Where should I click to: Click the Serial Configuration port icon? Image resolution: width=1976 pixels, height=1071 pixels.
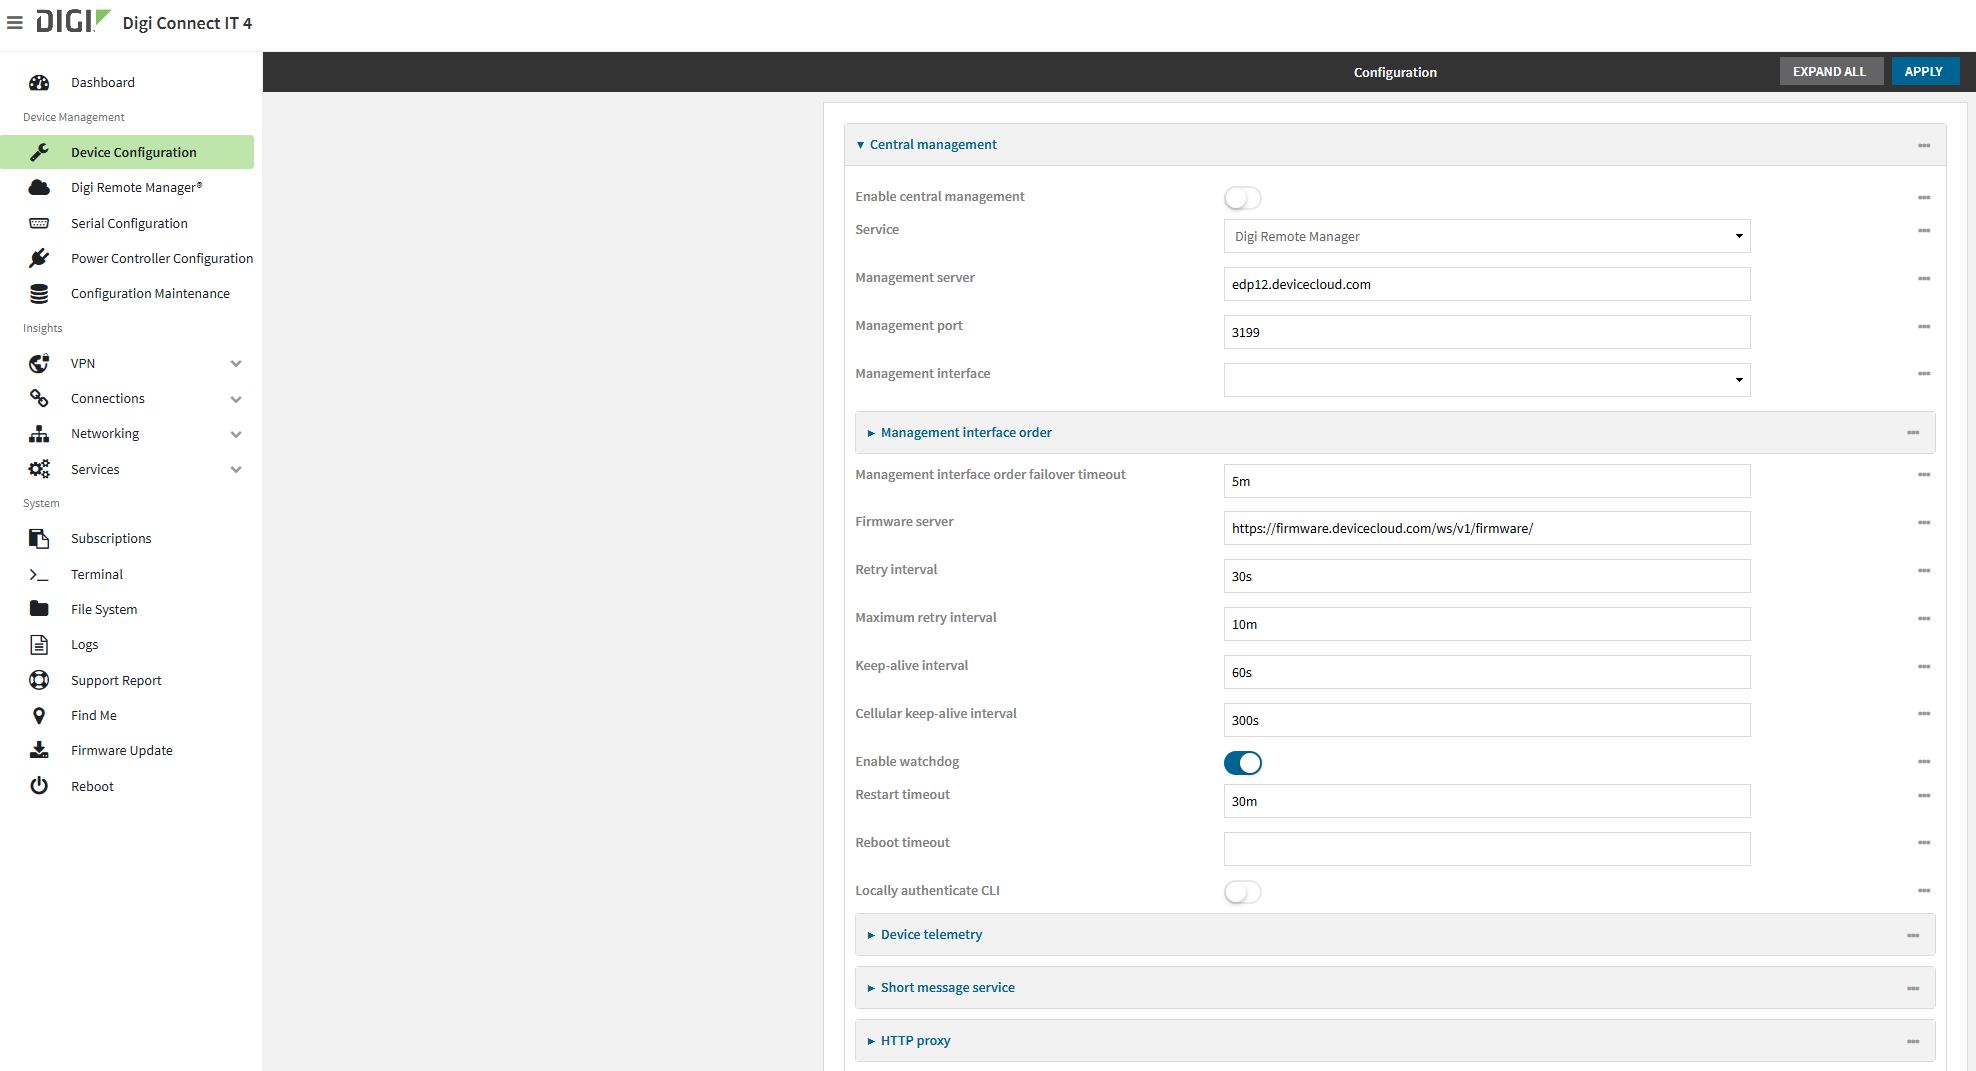[x=39, y=223]
